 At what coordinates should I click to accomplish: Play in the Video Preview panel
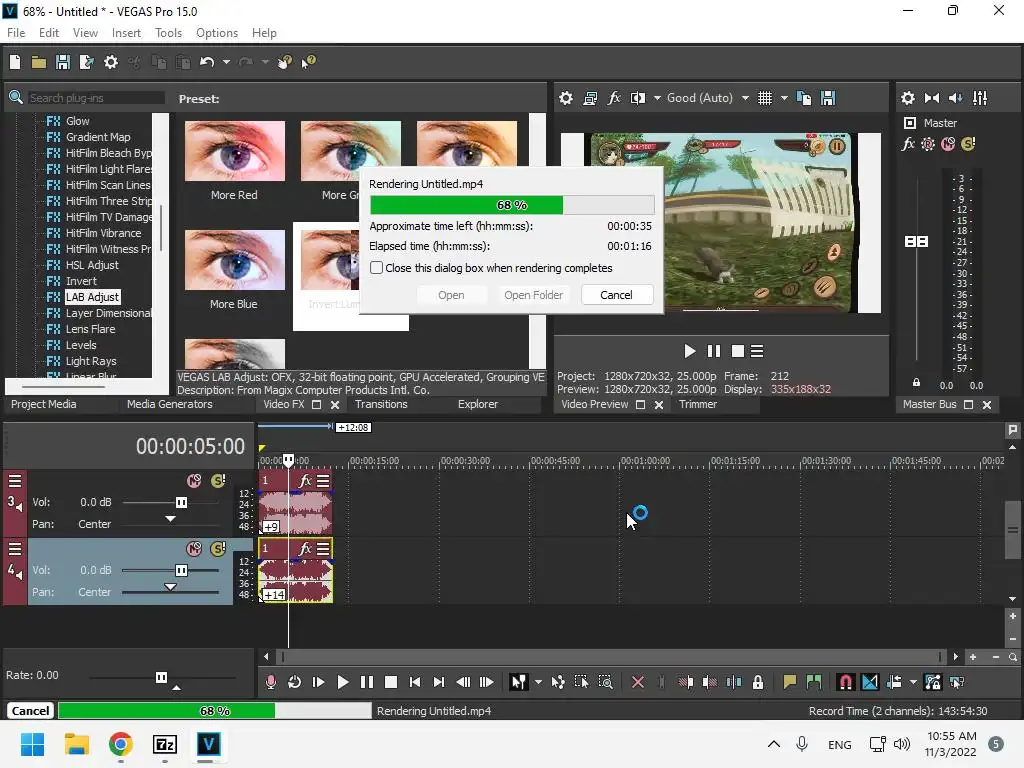click(x=690, y=351)
